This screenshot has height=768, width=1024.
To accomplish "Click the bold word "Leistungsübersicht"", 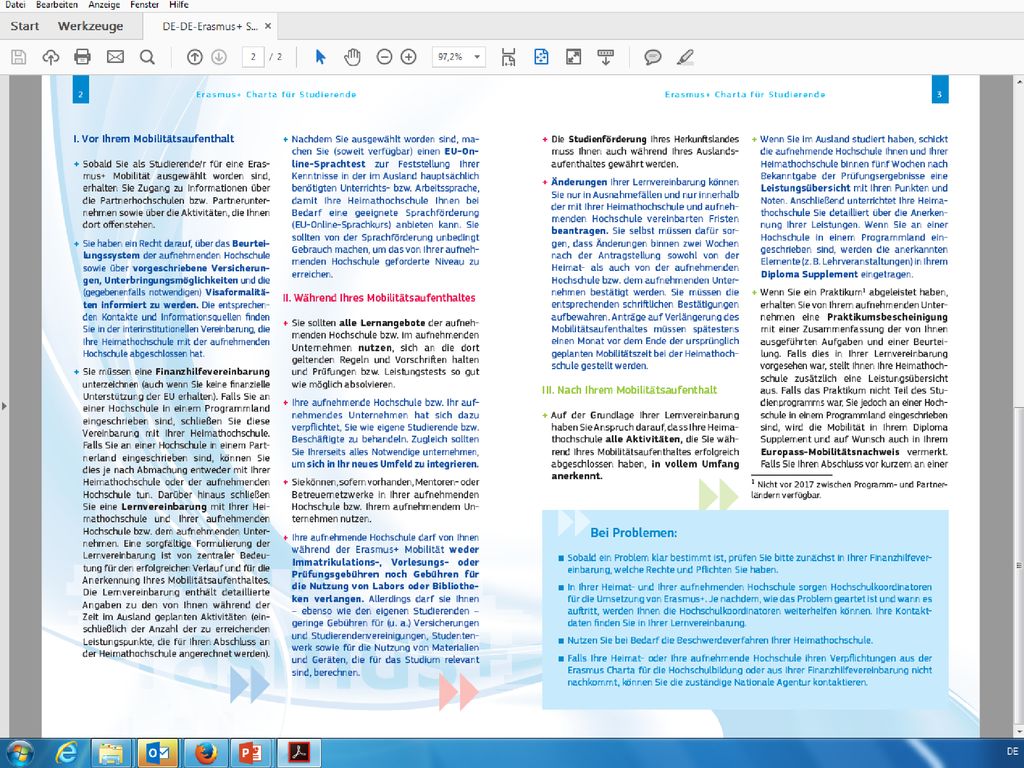I will coord(803,188).
